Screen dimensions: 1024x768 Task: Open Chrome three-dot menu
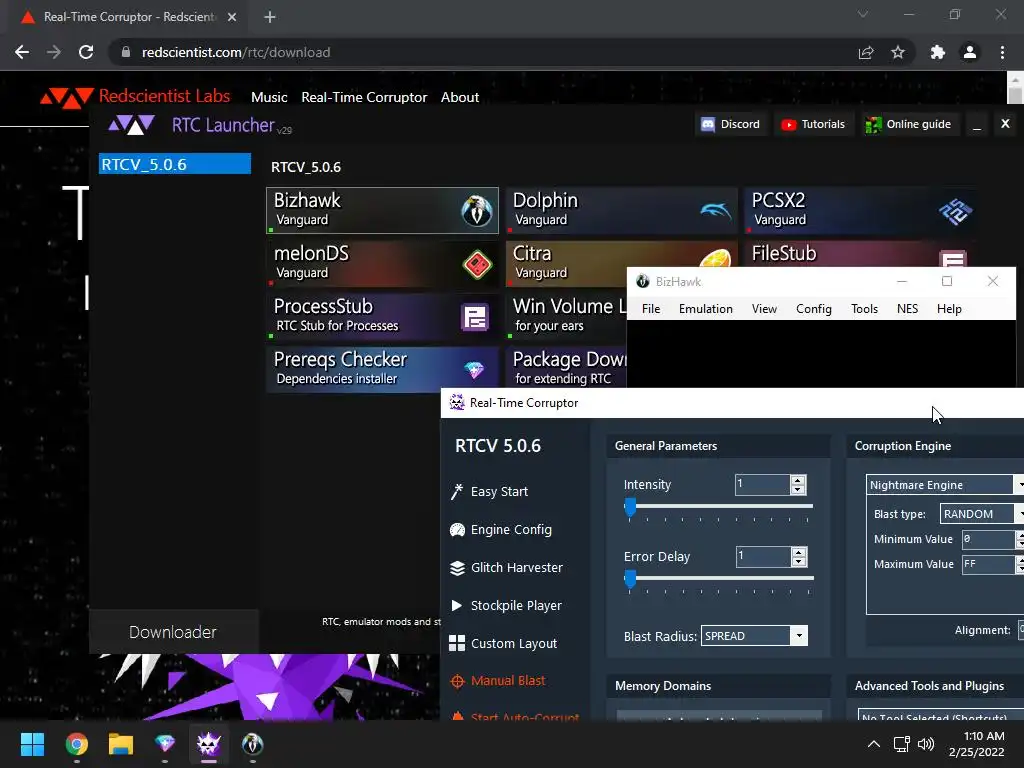click(x=1002, y=52)
